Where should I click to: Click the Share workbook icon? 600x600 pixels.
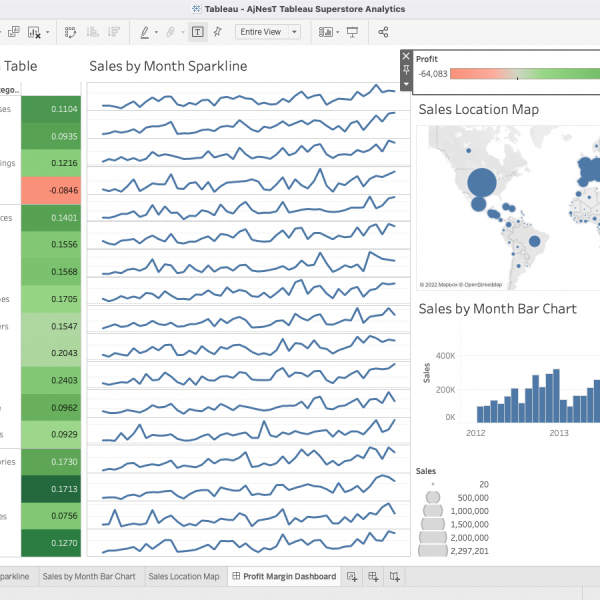pos(384,32)
